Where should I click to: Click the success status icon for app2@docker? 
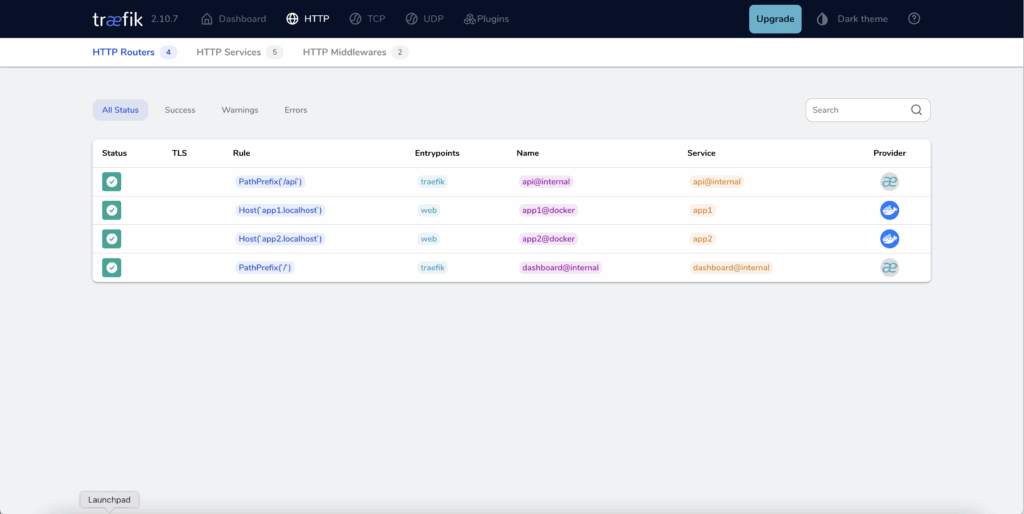pyautogui.click(x=112, y=239)
